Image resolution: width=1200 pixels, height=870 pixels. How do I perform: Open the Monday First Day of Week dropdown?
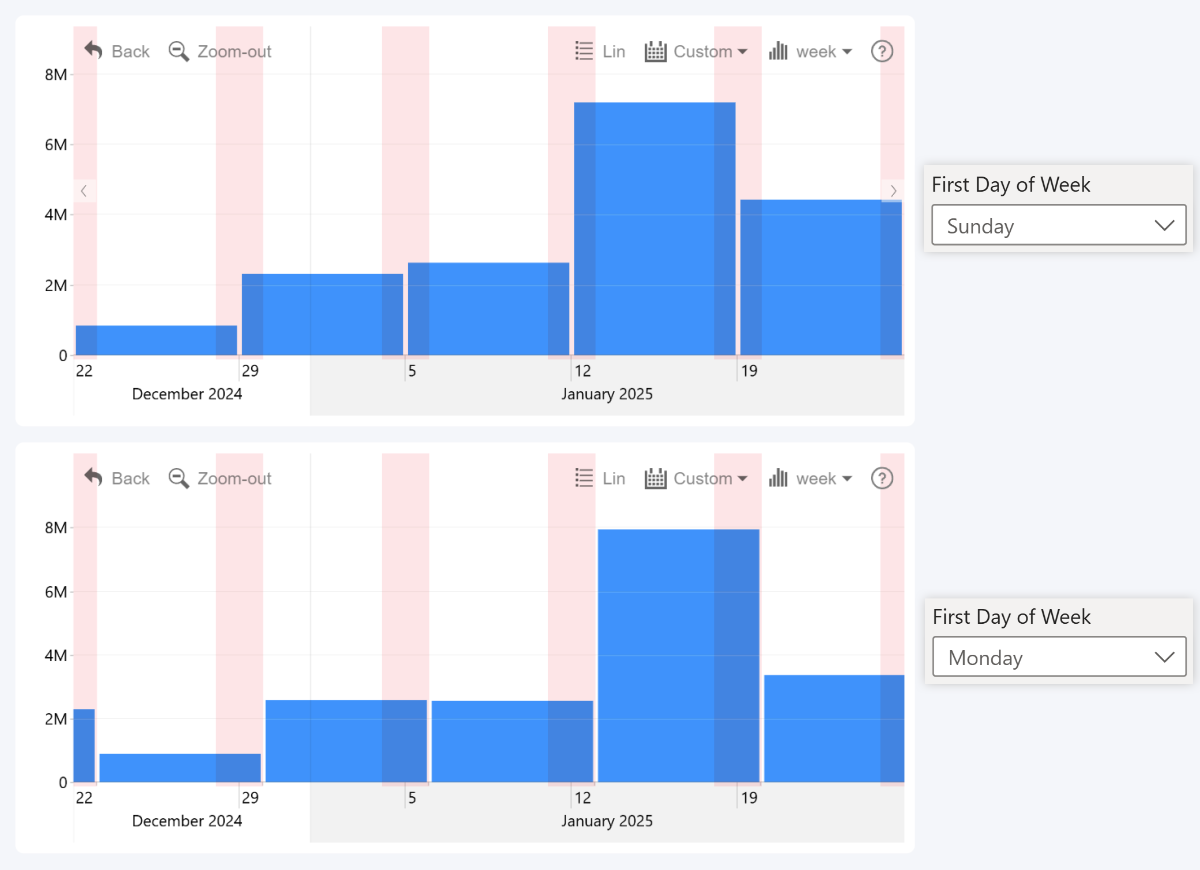[1058, 657]
